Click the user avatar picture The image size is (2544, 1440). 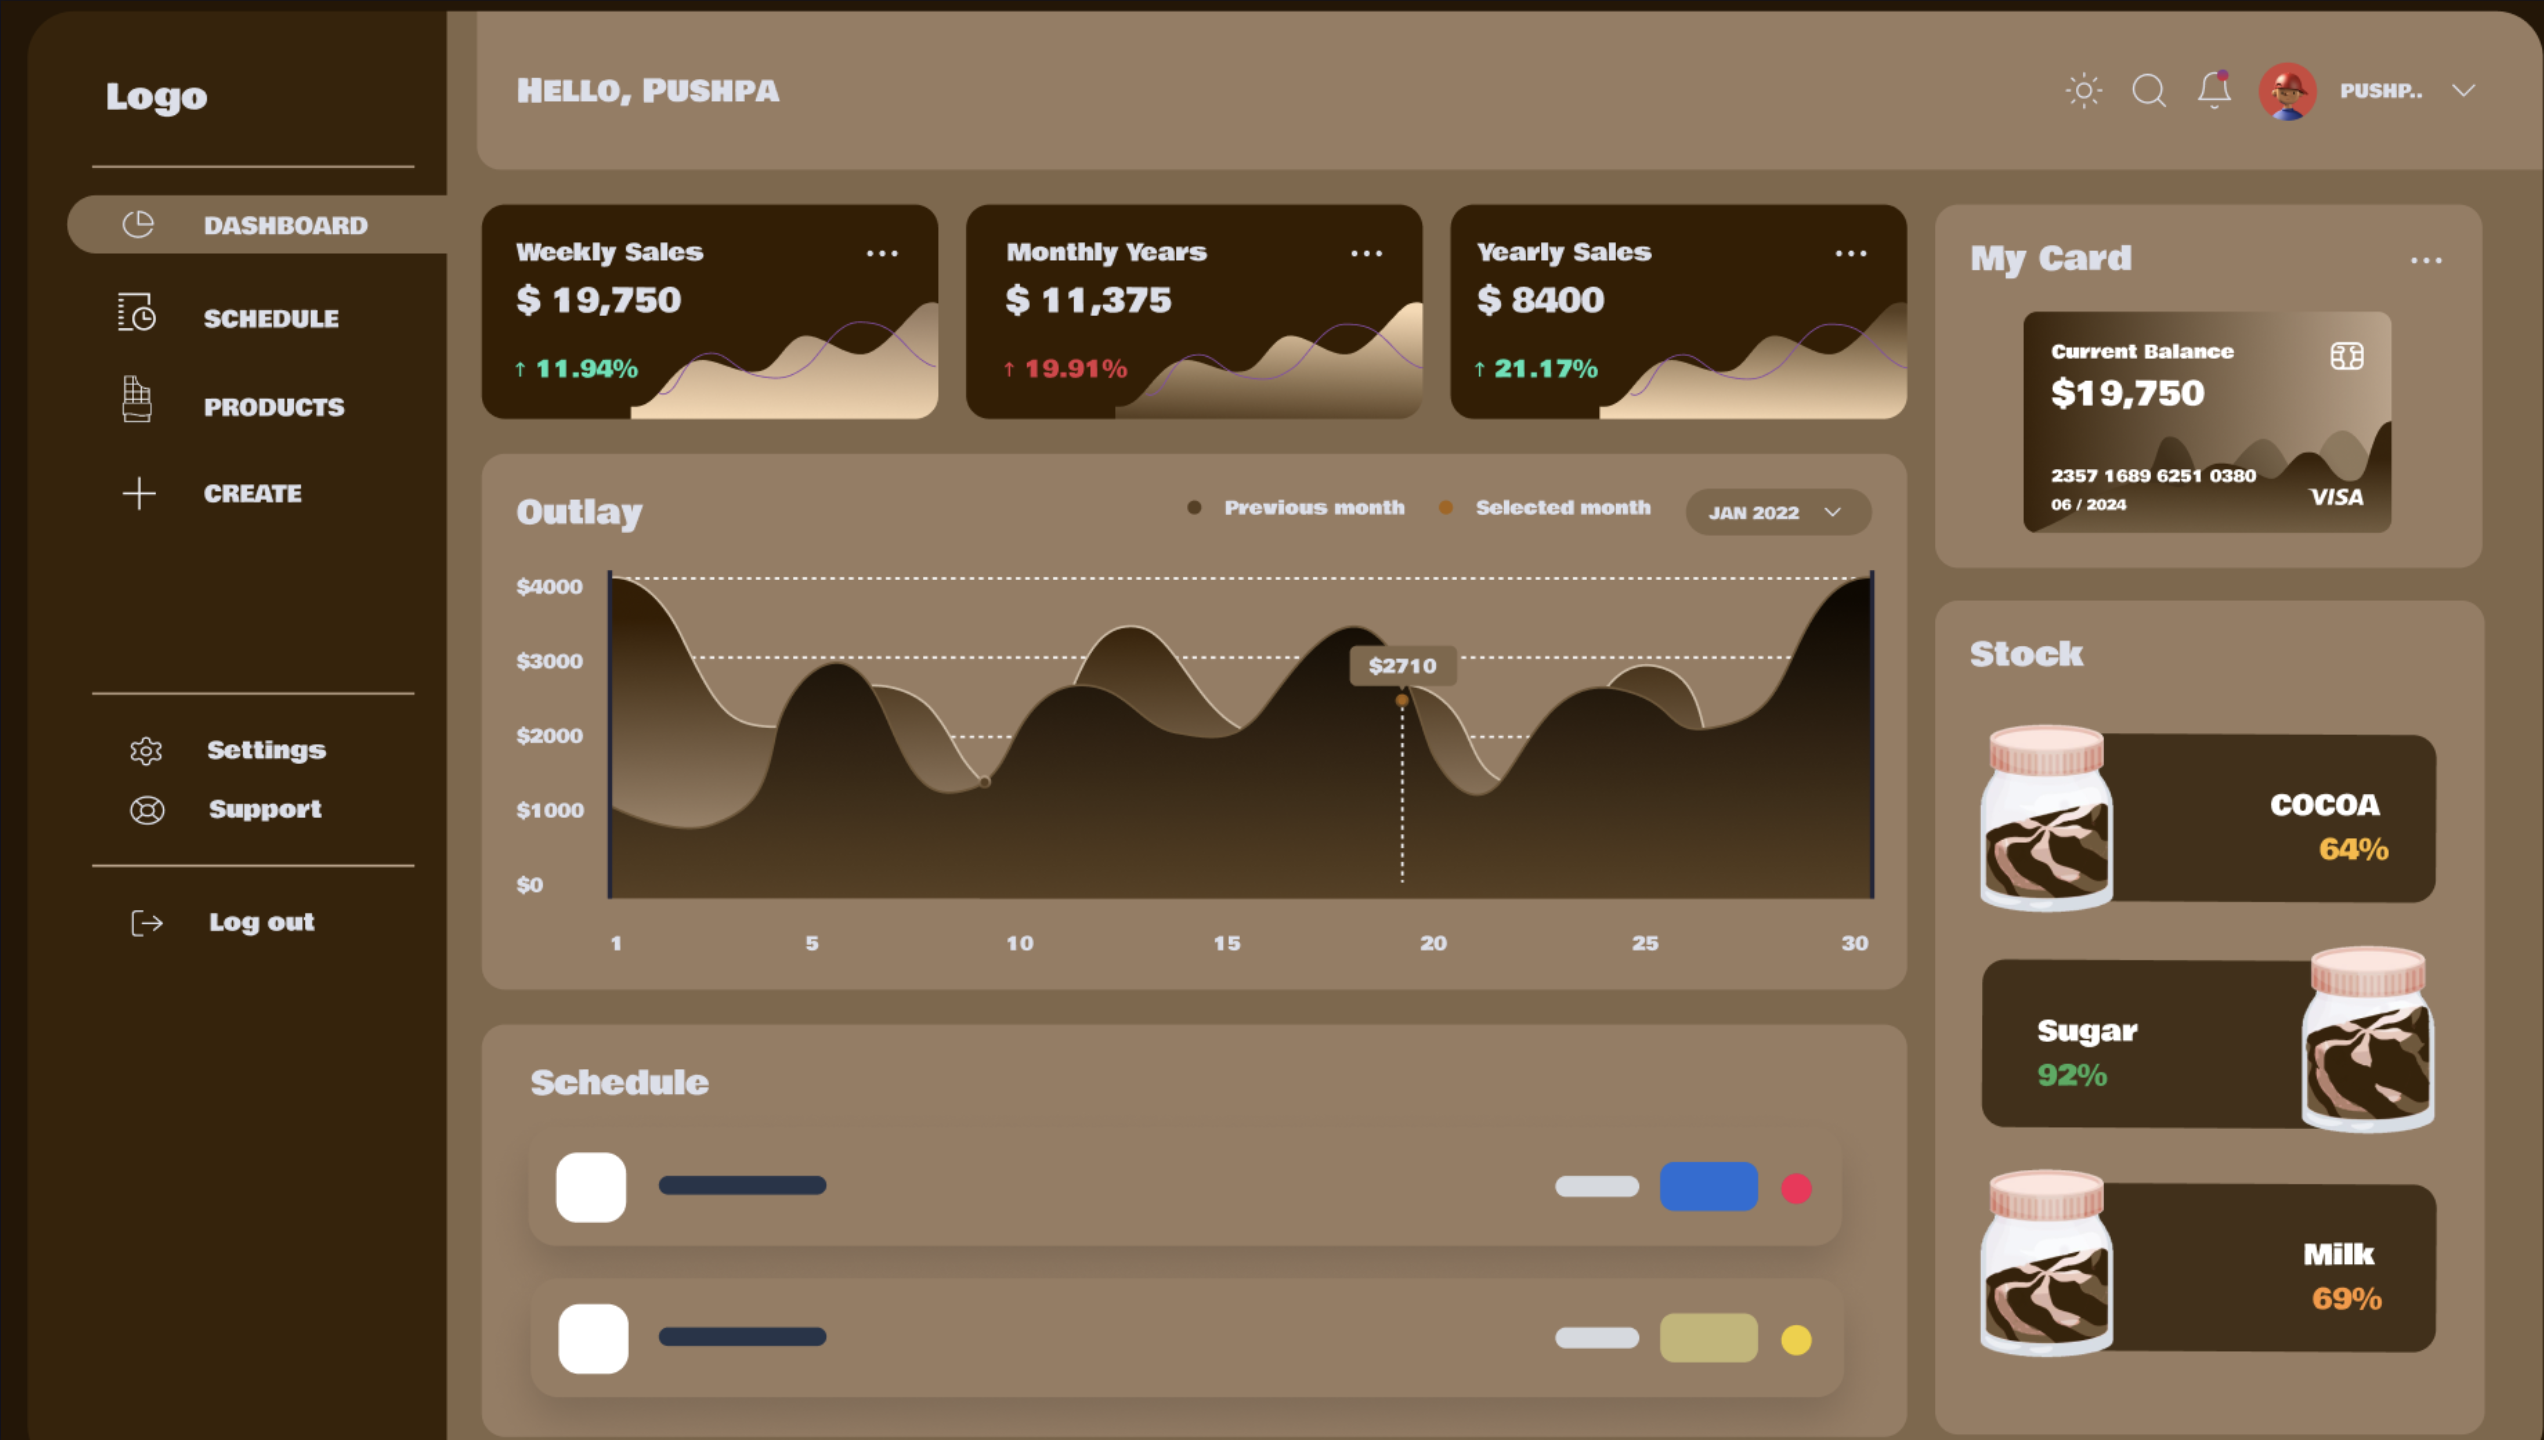pyautogui.click(x=2287, y=91)
